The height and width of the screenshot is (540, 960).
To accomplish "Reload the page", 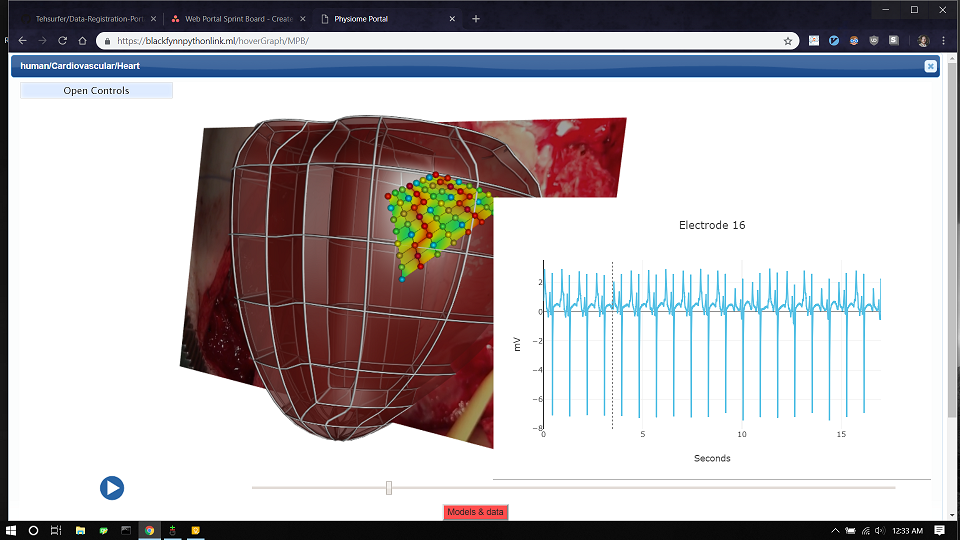I will coord(62,41).
